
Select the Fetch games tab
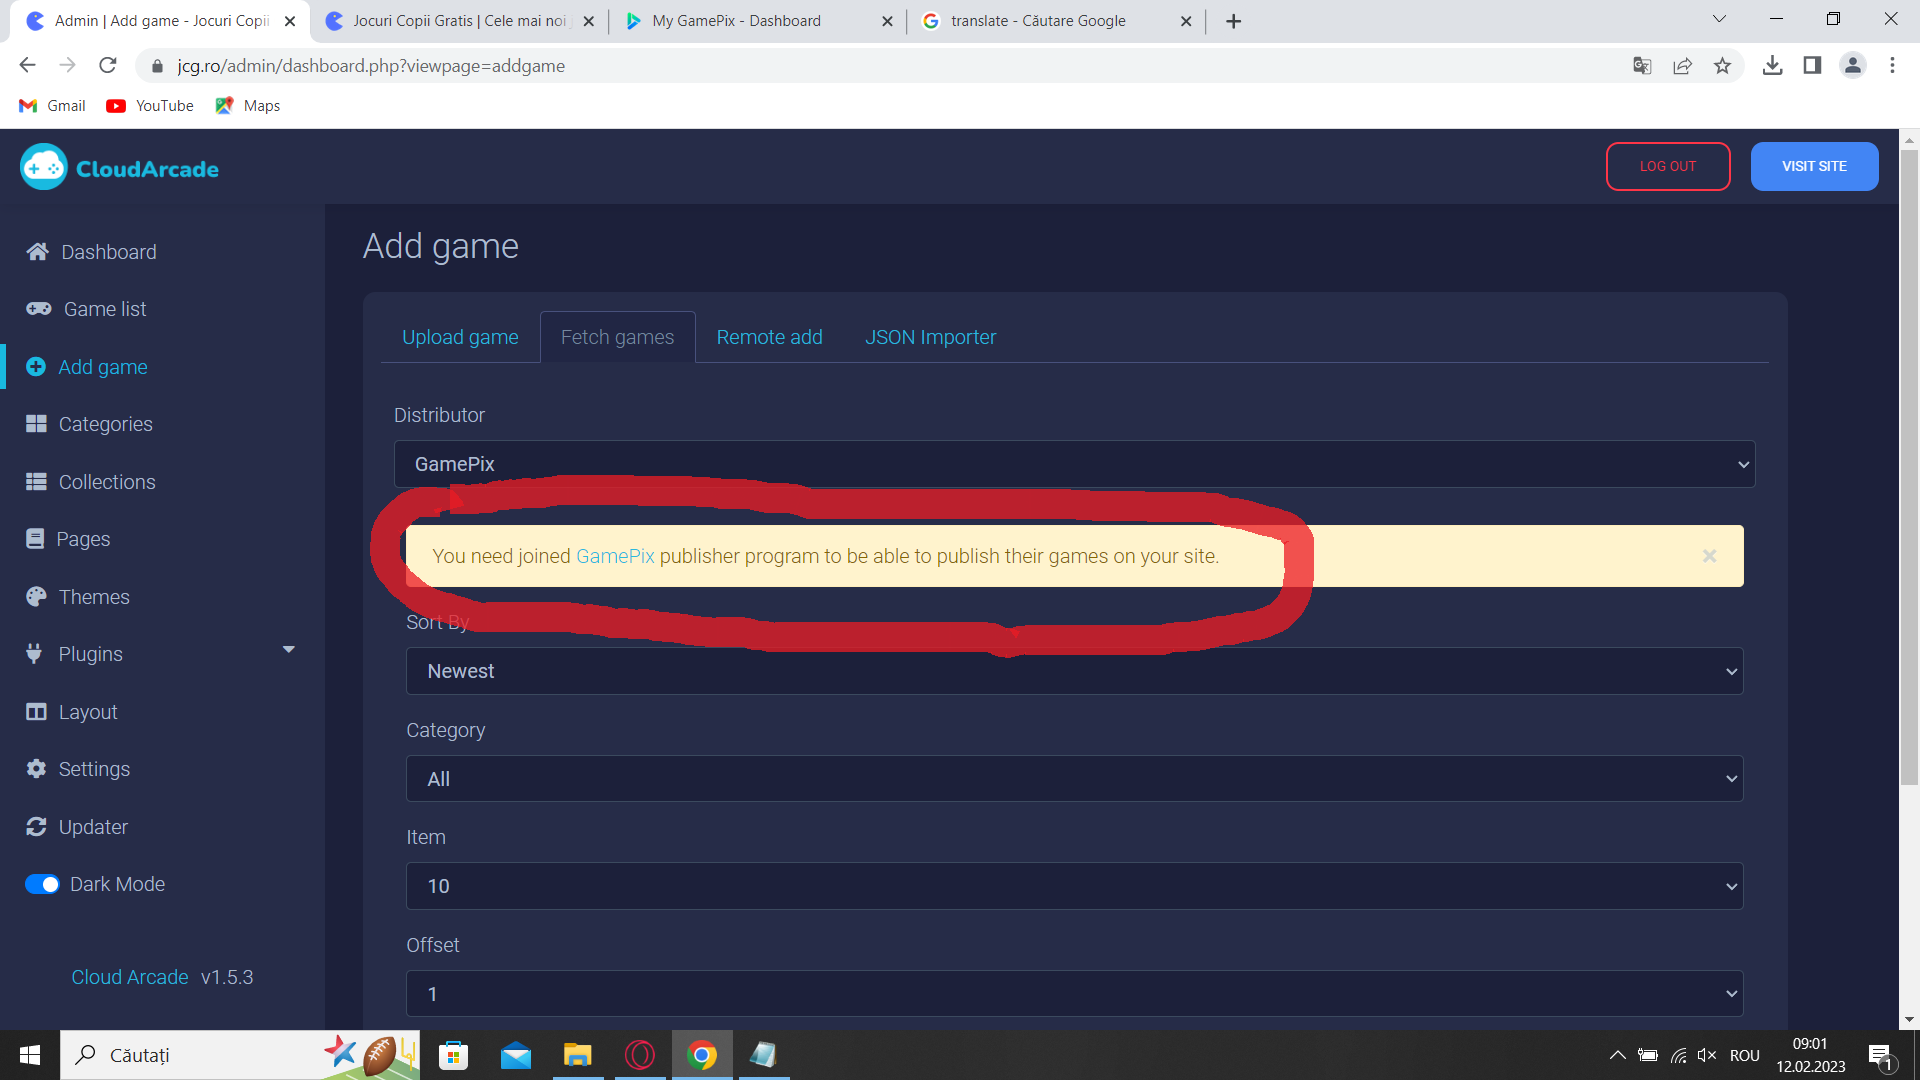[617, 337]
